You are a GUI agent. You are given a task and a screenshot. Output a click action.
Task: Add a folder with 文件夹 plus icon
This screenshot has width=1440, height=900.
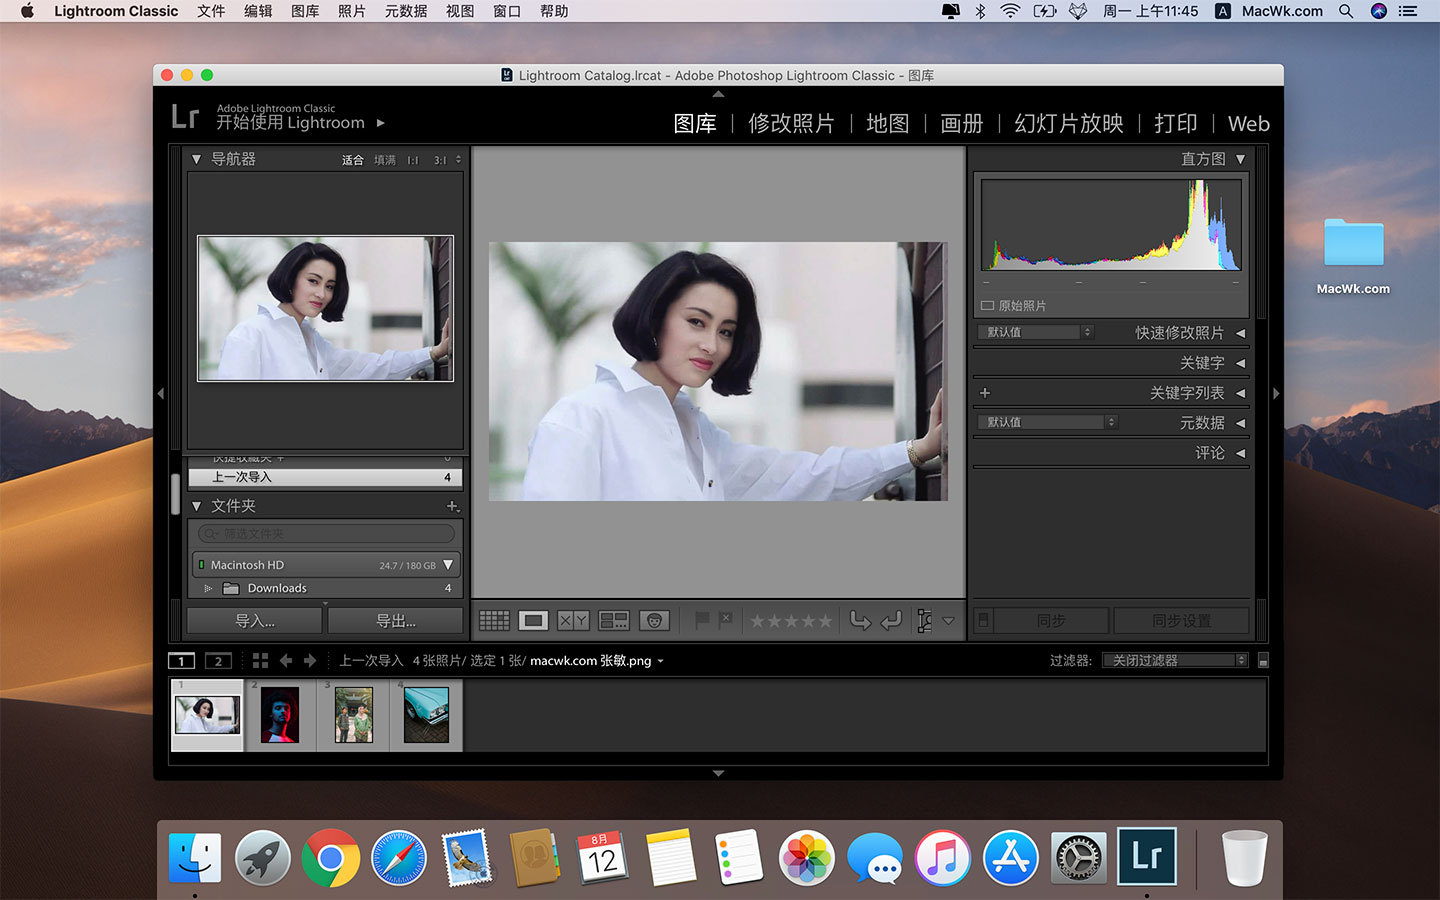[452, 506]
